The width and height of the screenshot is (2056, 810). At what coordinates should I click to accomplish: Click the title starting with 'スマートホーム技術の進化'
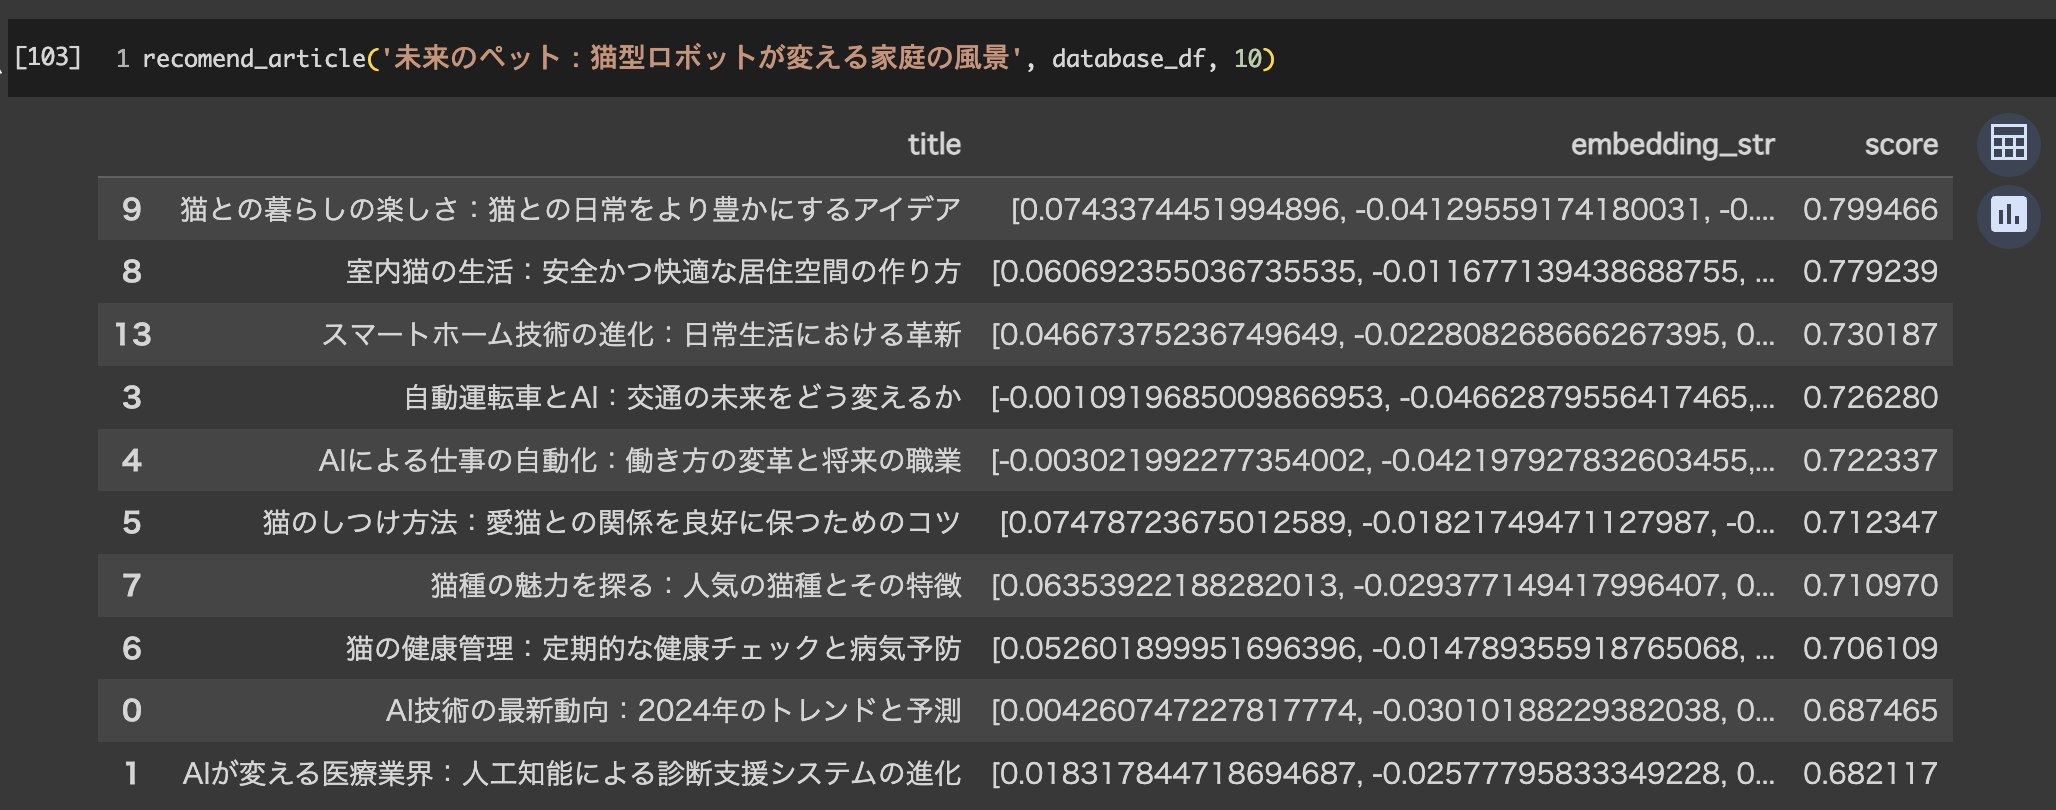(641, 334)
